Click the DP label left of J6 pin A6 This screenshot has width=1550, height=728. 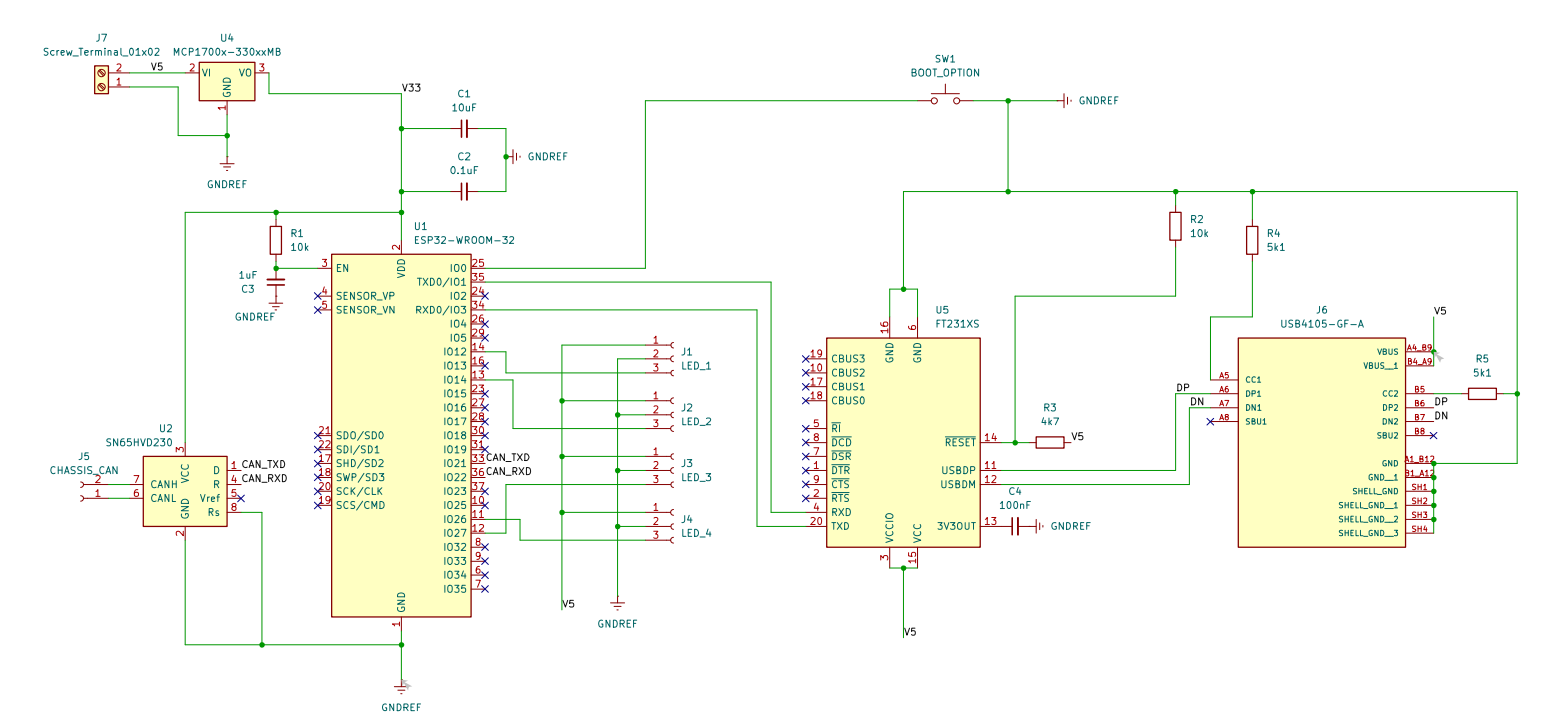click(x=1183, y=387)
